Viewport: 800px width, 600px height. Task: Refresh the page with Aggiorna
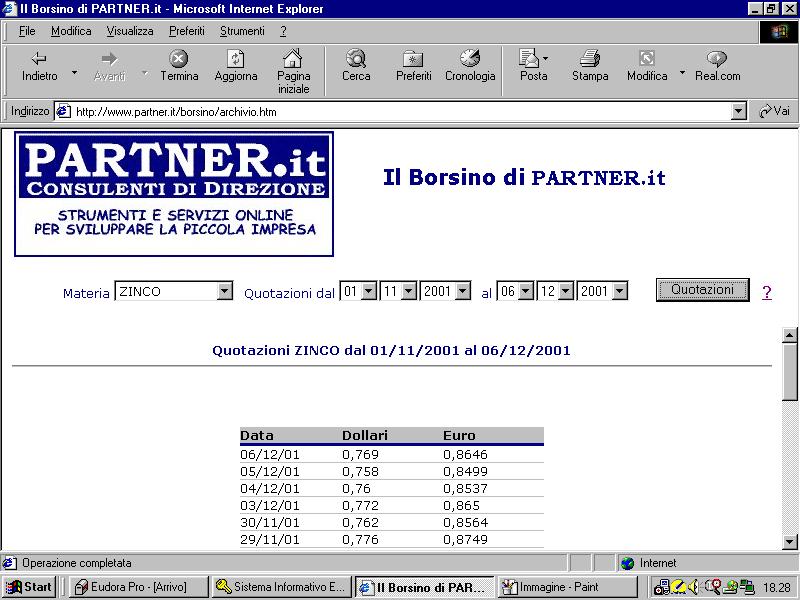[x=236, y=66]
